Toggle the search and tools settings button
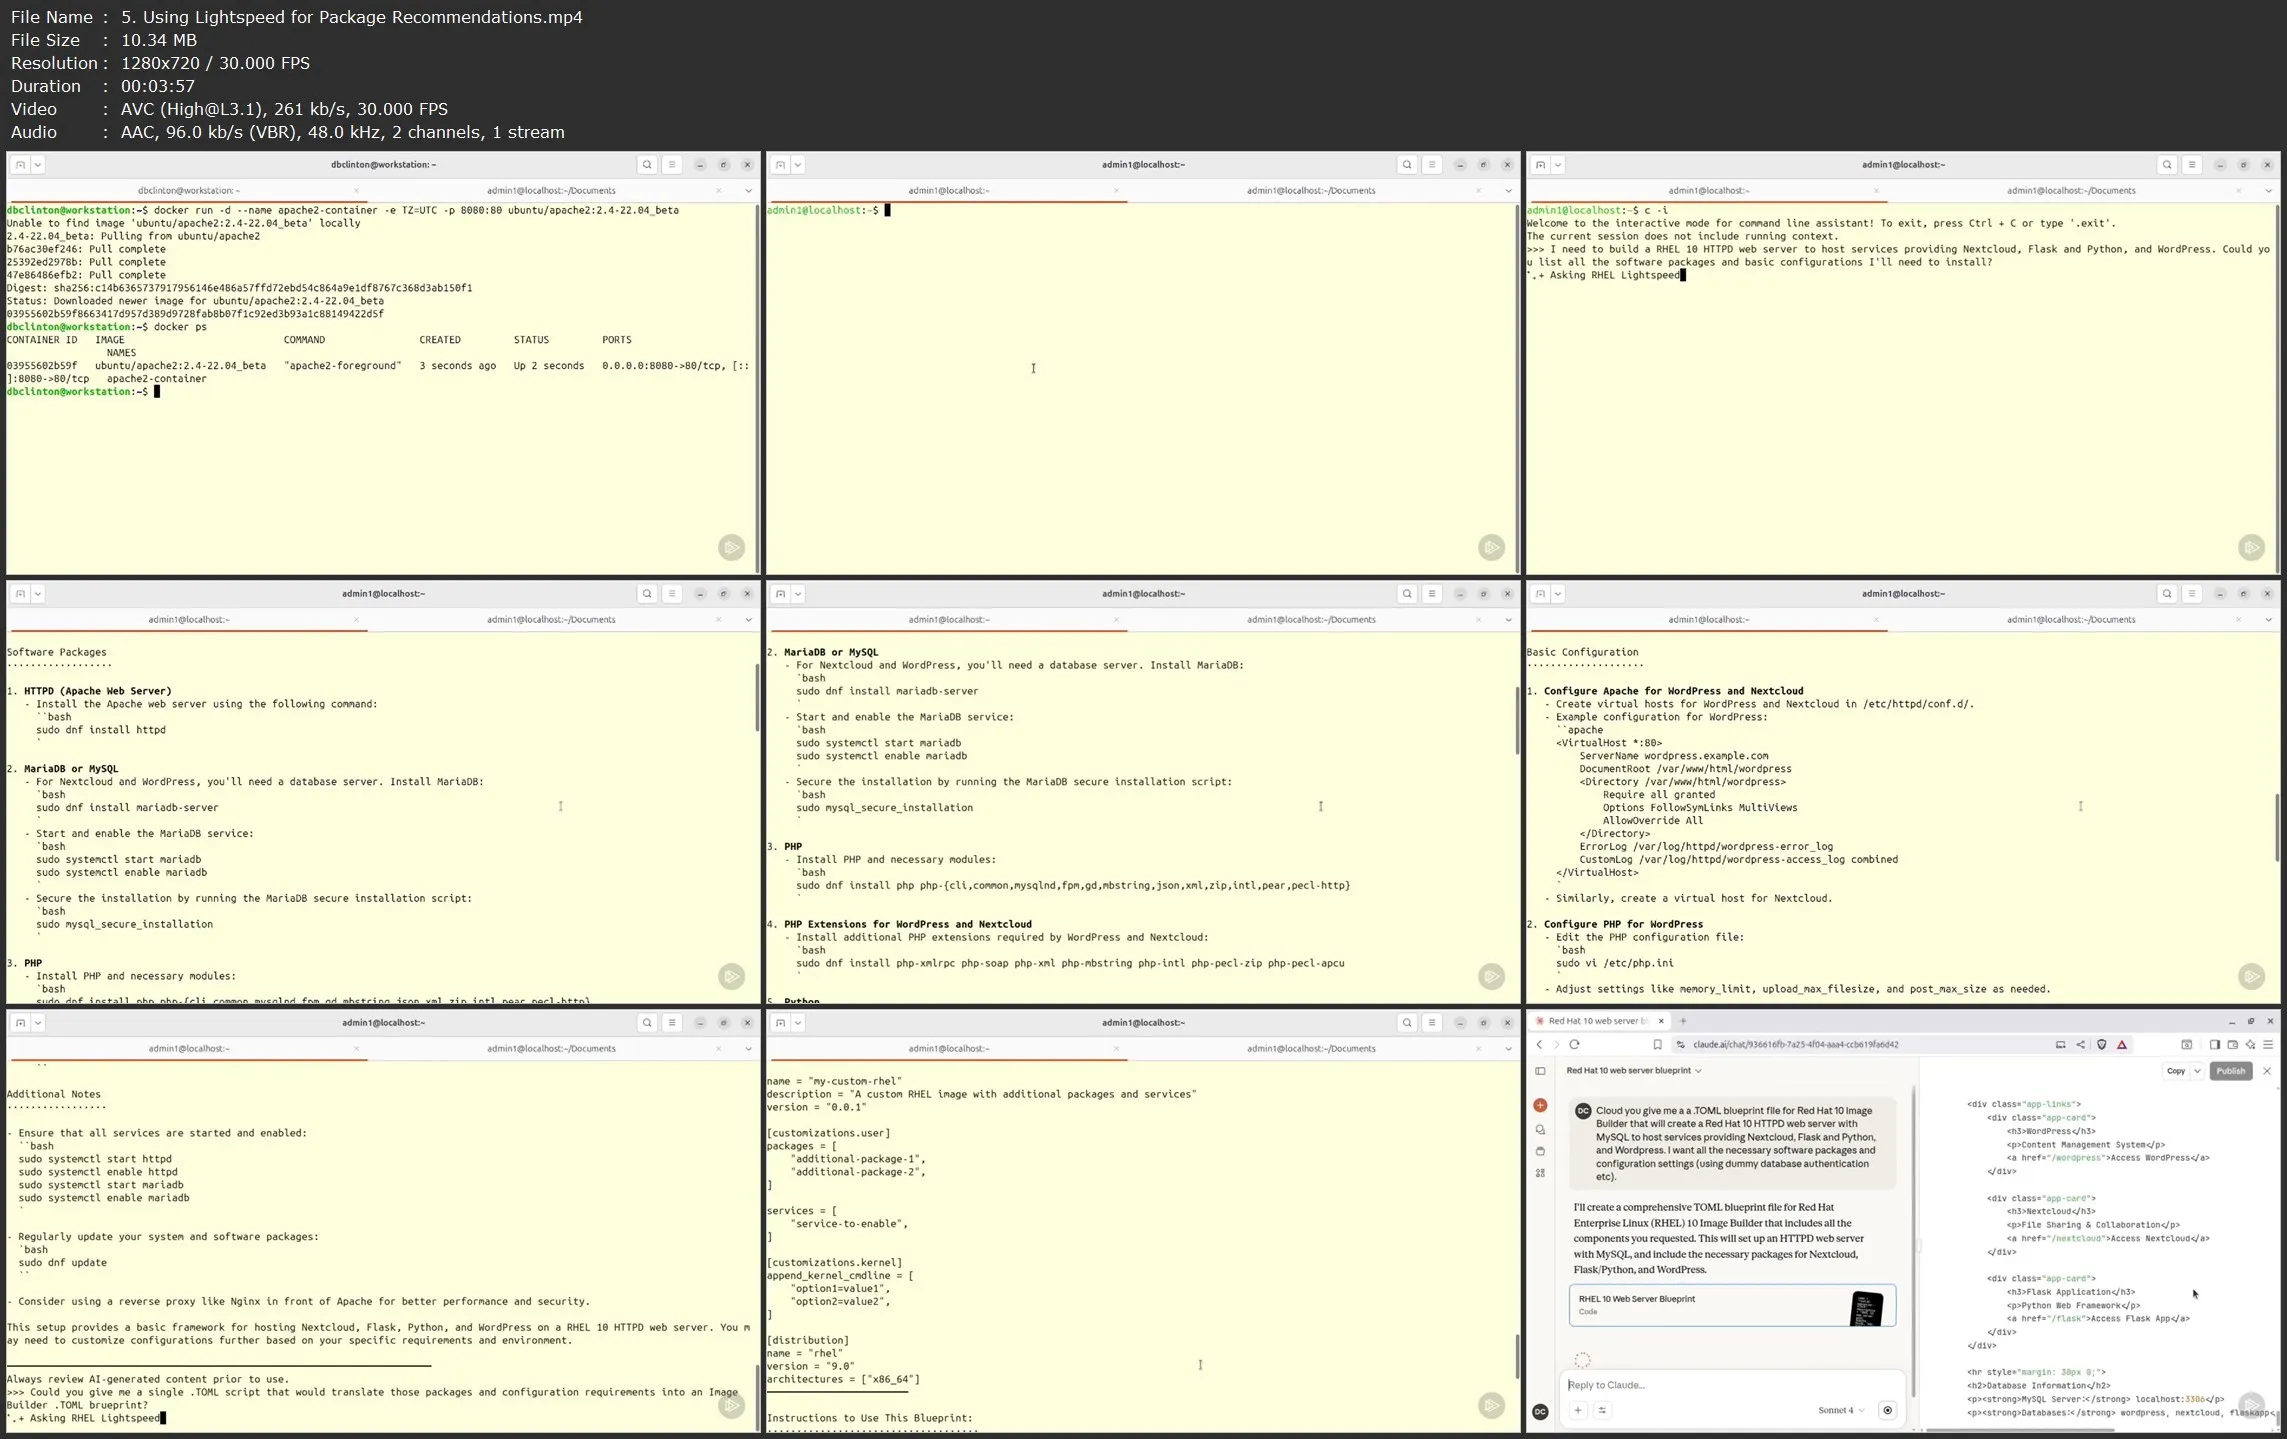 tap(1601, 1410)
